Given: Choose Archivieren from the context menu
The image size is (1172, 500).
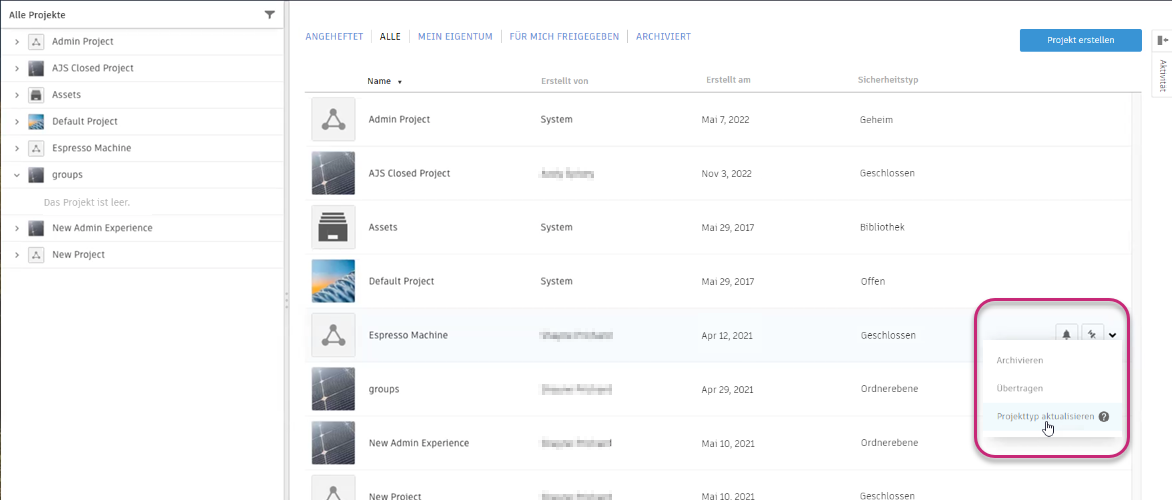Looking at the screenshot, I should coord(1020,360).
